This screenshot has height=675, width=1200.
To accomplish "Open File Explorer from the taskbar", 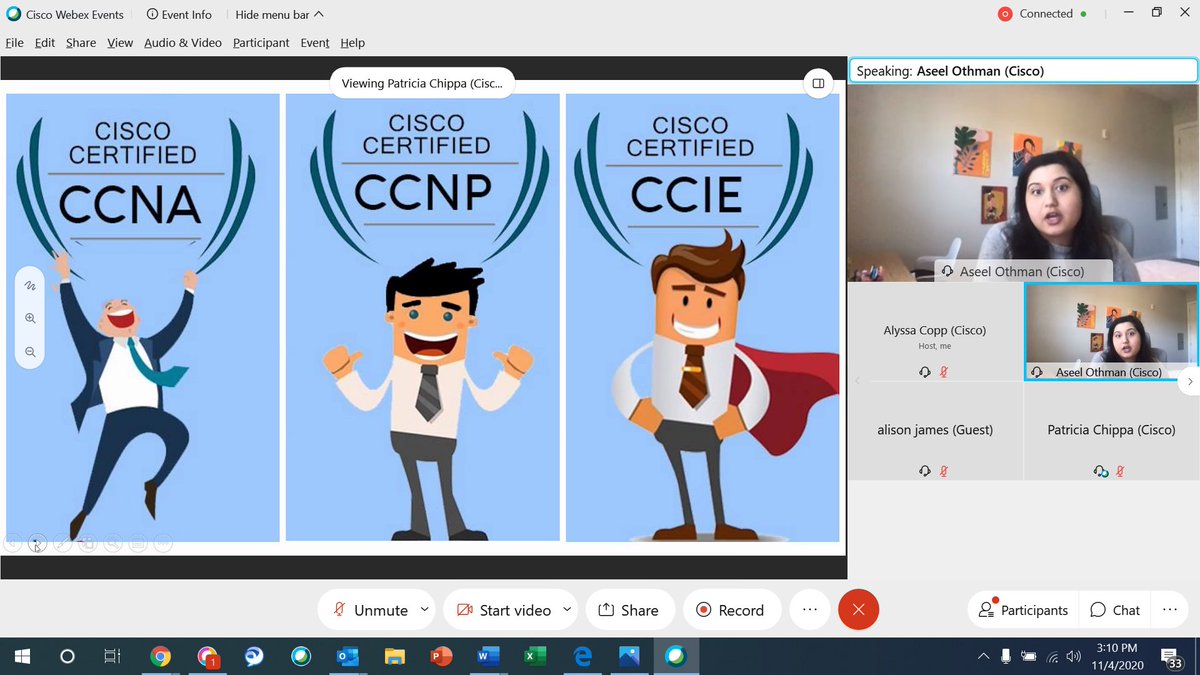I will point(394,657).
